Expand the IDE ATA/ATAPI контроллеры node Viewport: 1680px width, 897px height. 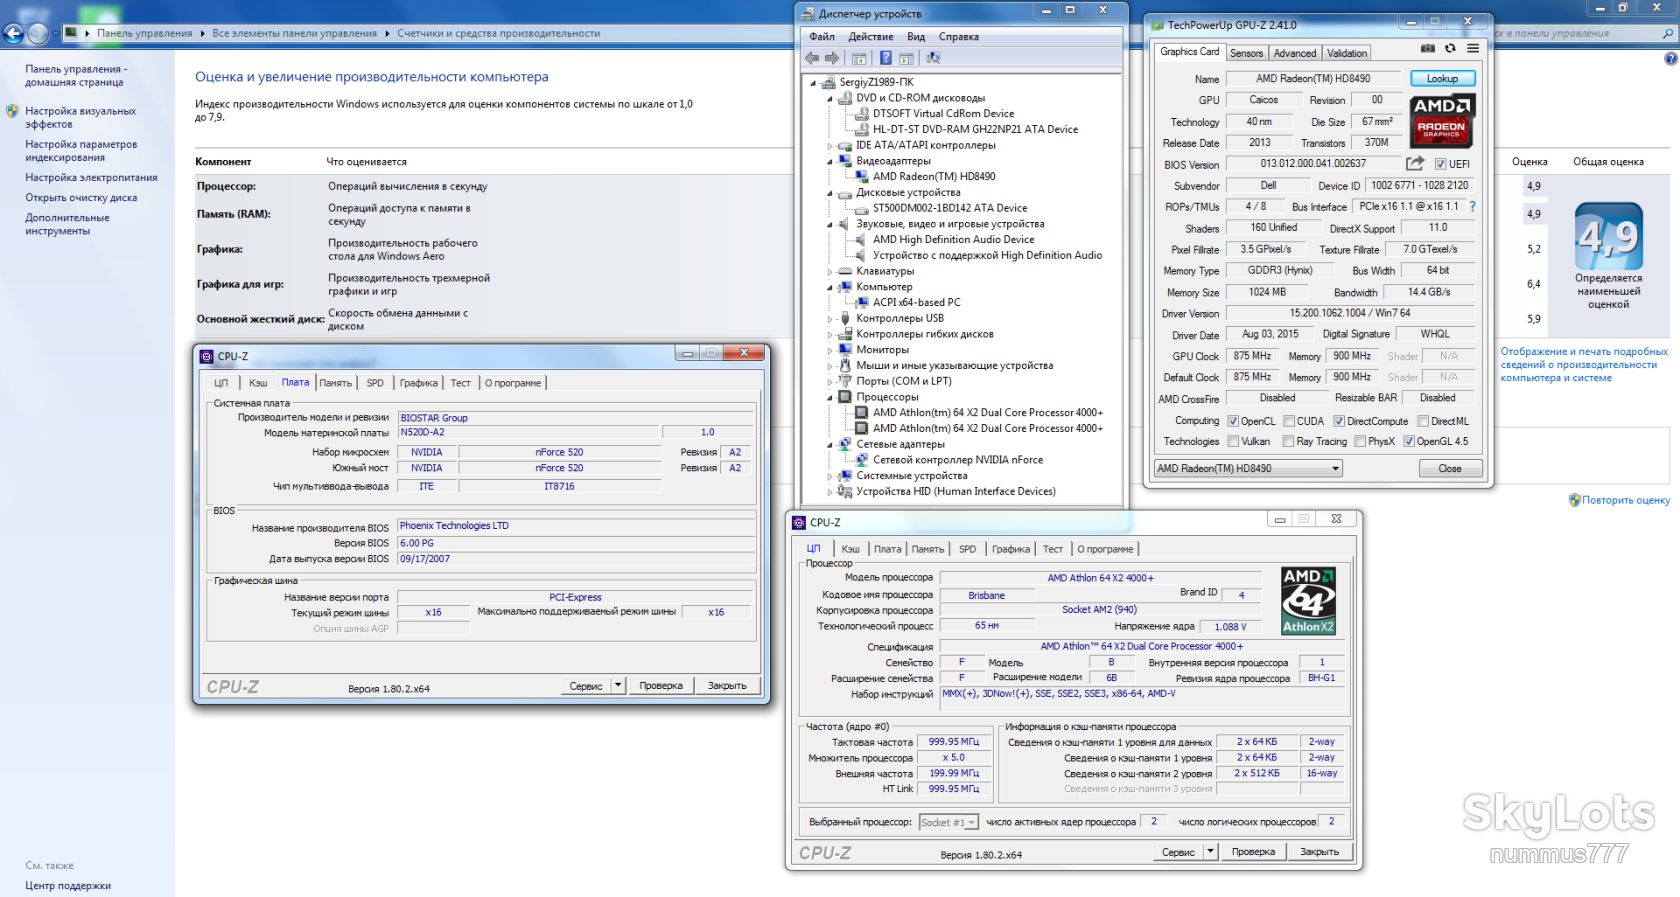[829, 146]
